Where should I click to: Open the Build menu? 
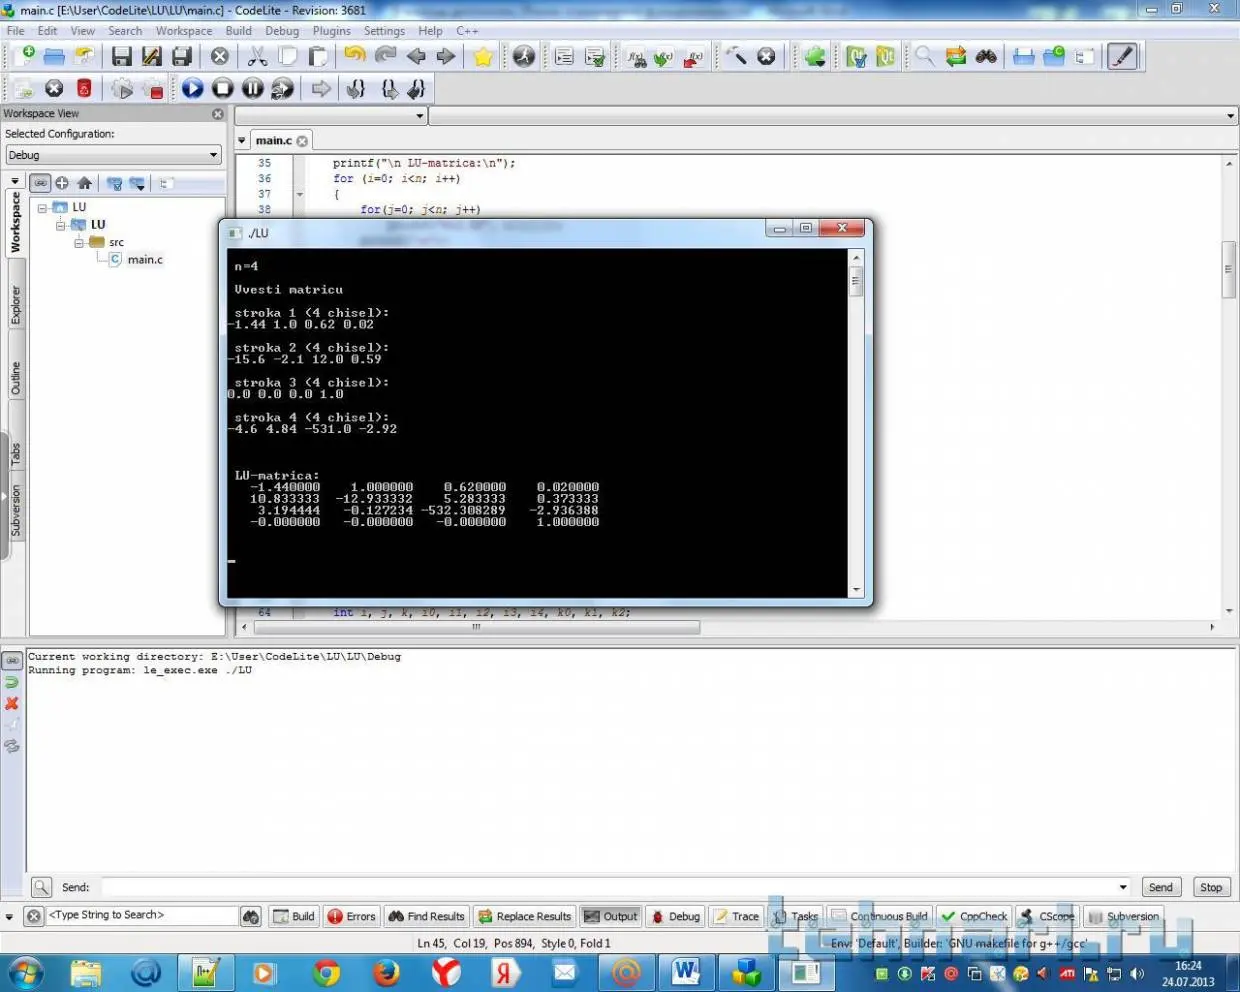[239, 31]
